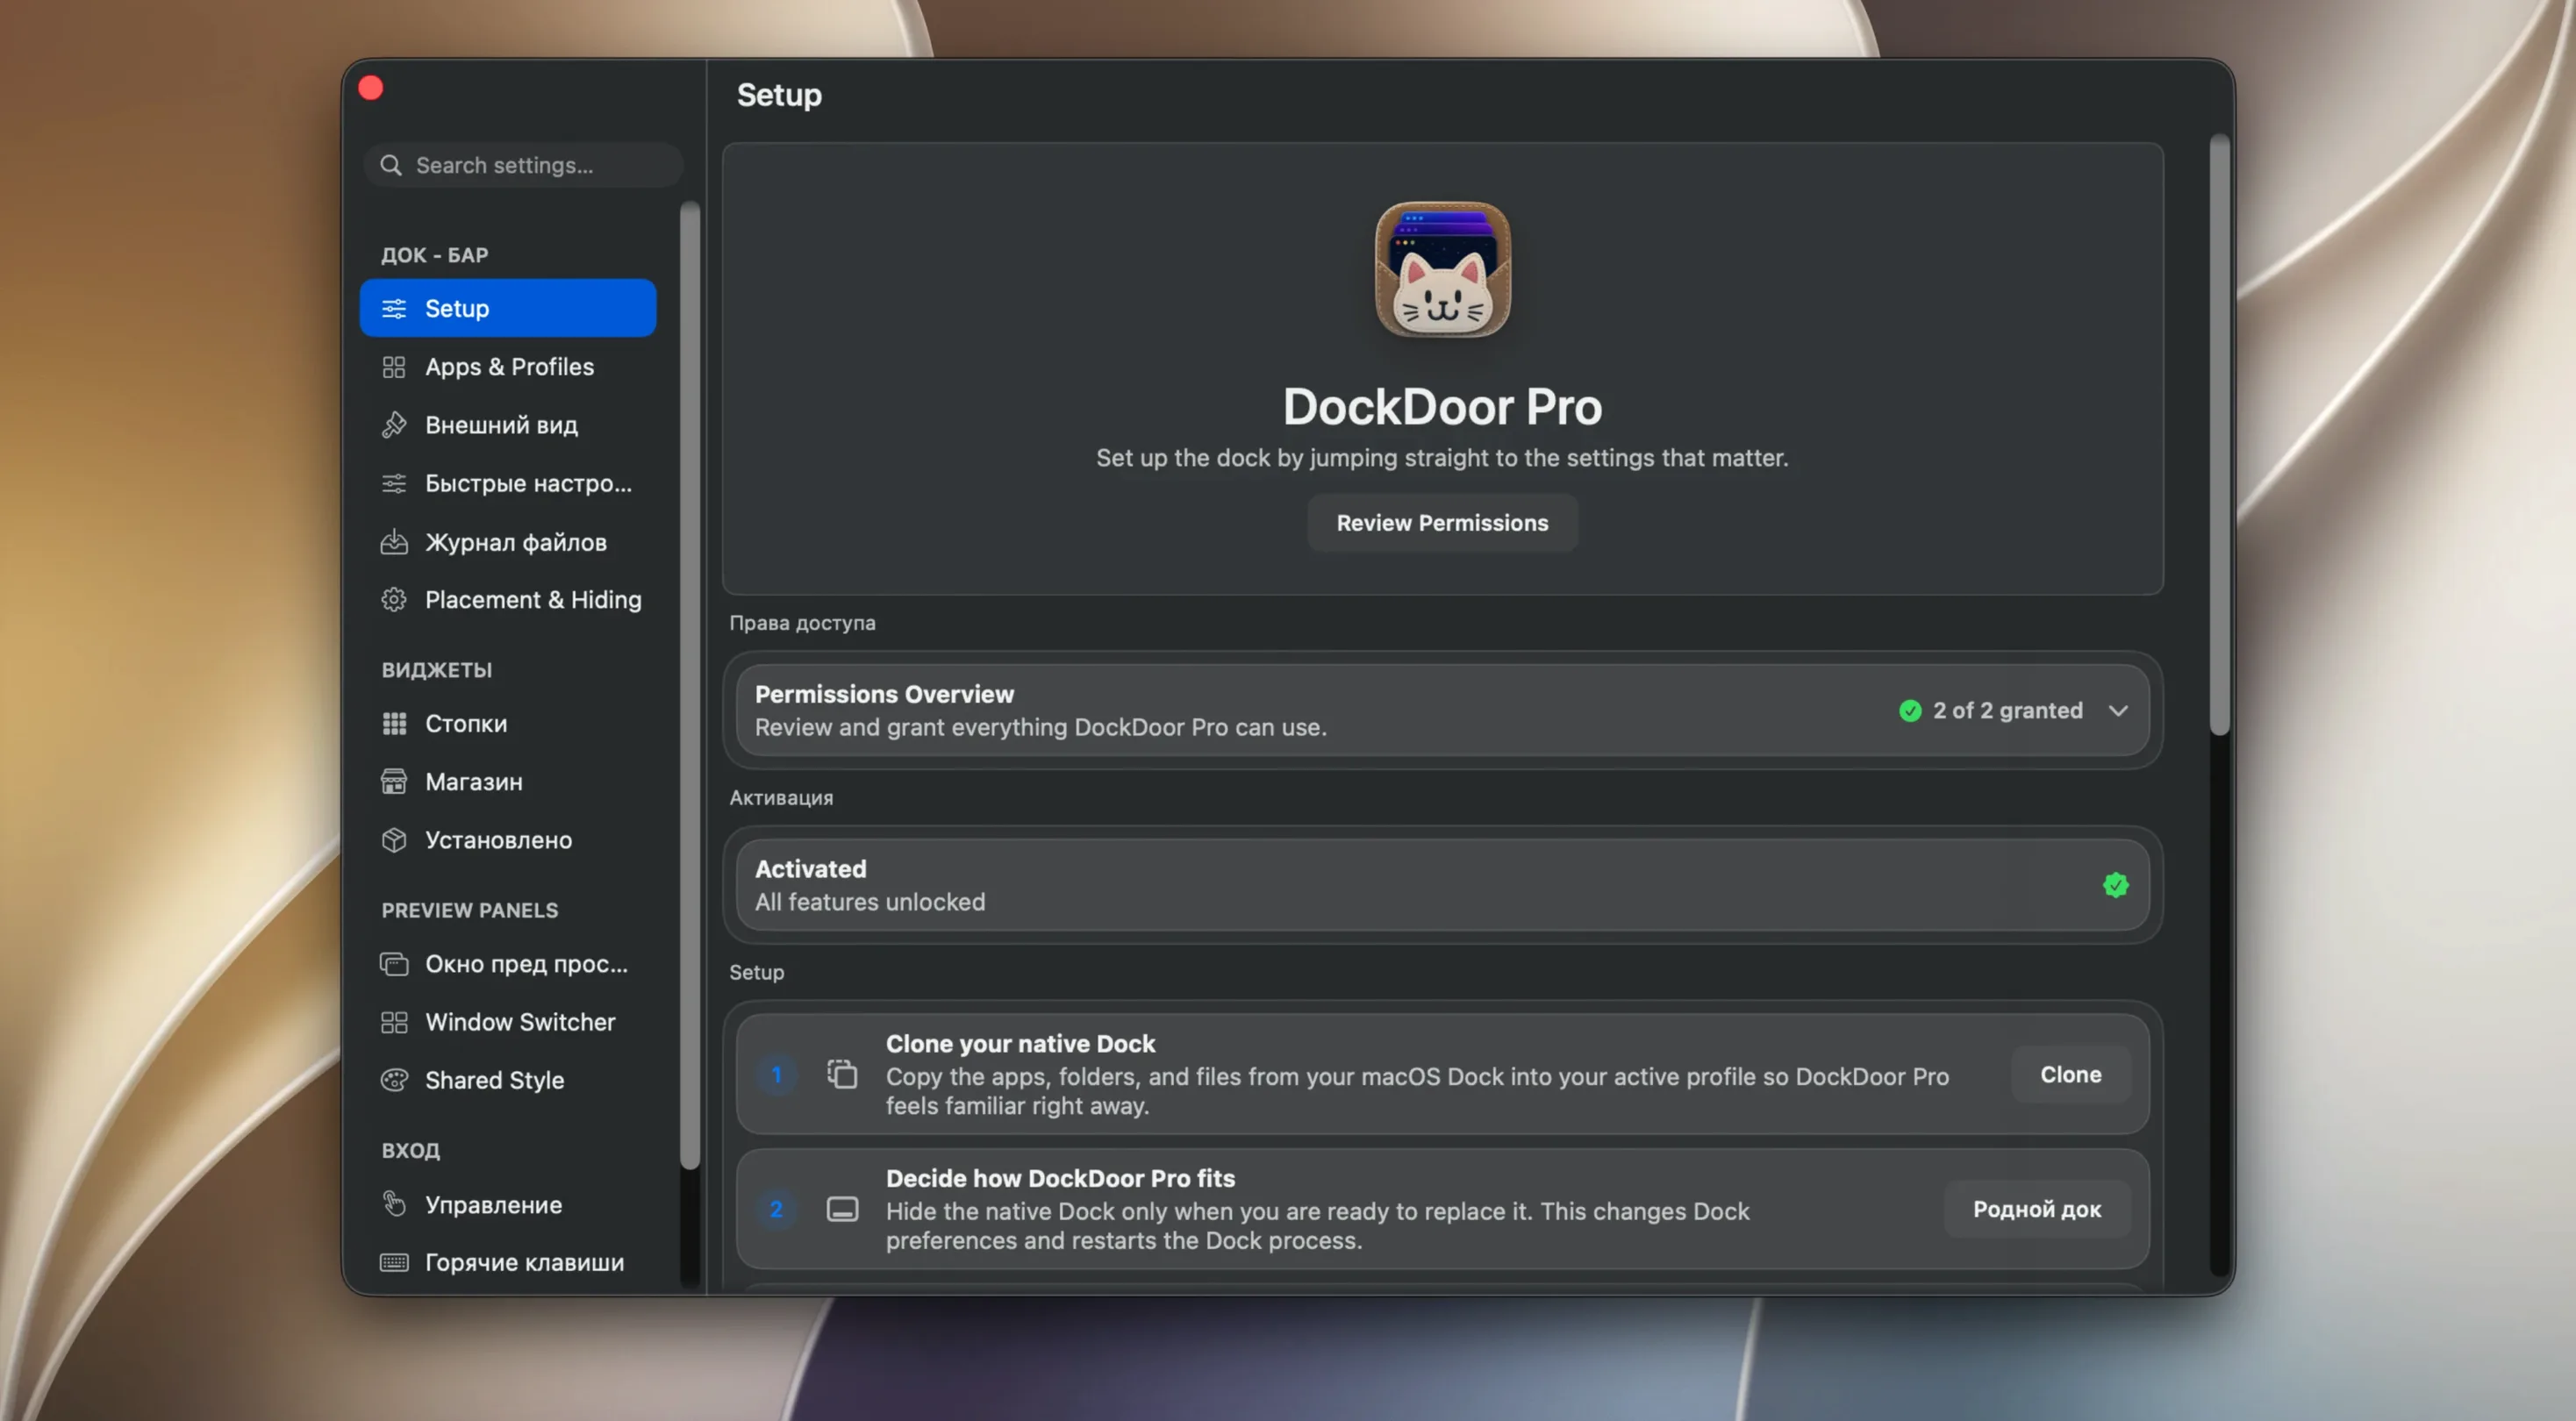Click the green Activated seal badge
This screenshot has height=1421, width=2576.
point(2115,885)
